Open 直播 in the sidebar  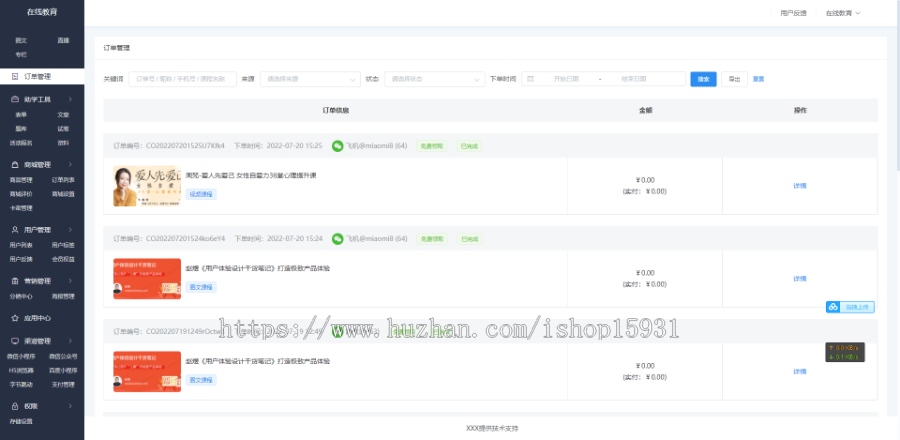click(63, 41)
